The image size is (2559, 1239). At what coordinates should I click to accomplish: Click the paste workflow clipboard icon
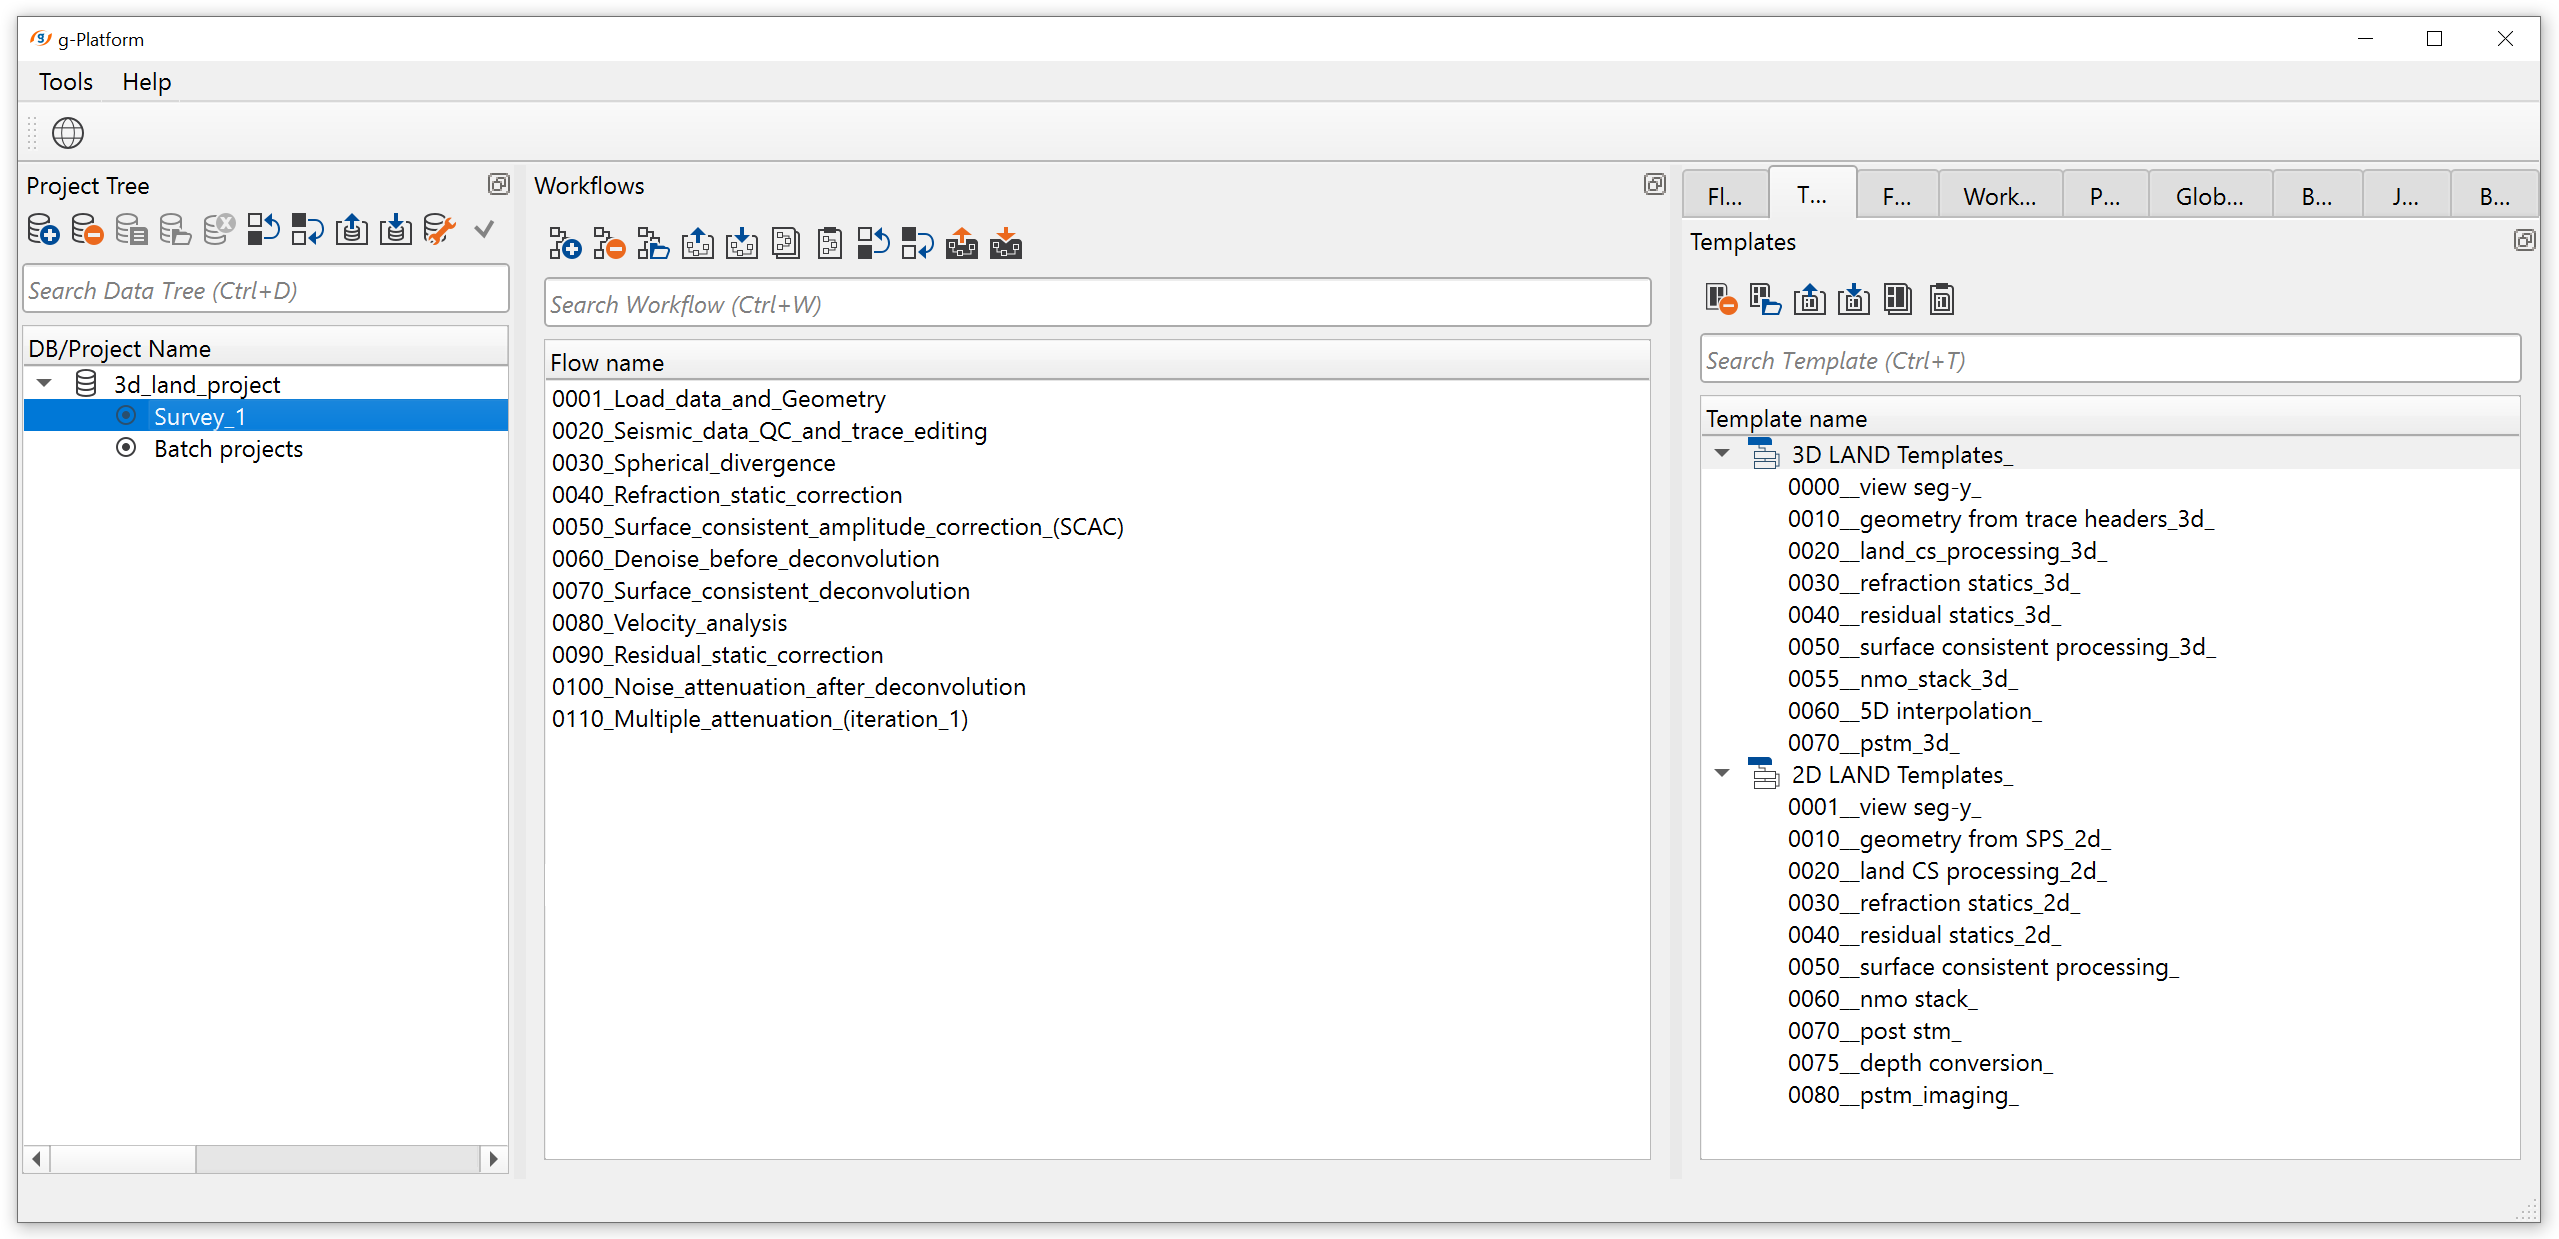click(829, 244)
